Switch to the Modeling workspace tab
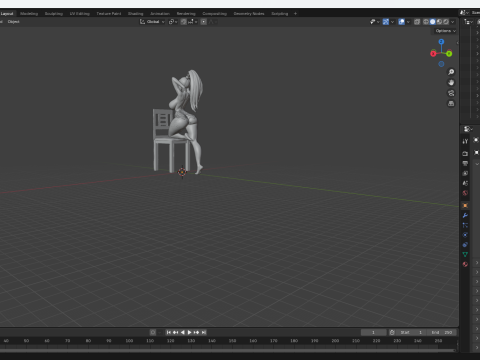The image size is (480, 360). click(29, 14)
